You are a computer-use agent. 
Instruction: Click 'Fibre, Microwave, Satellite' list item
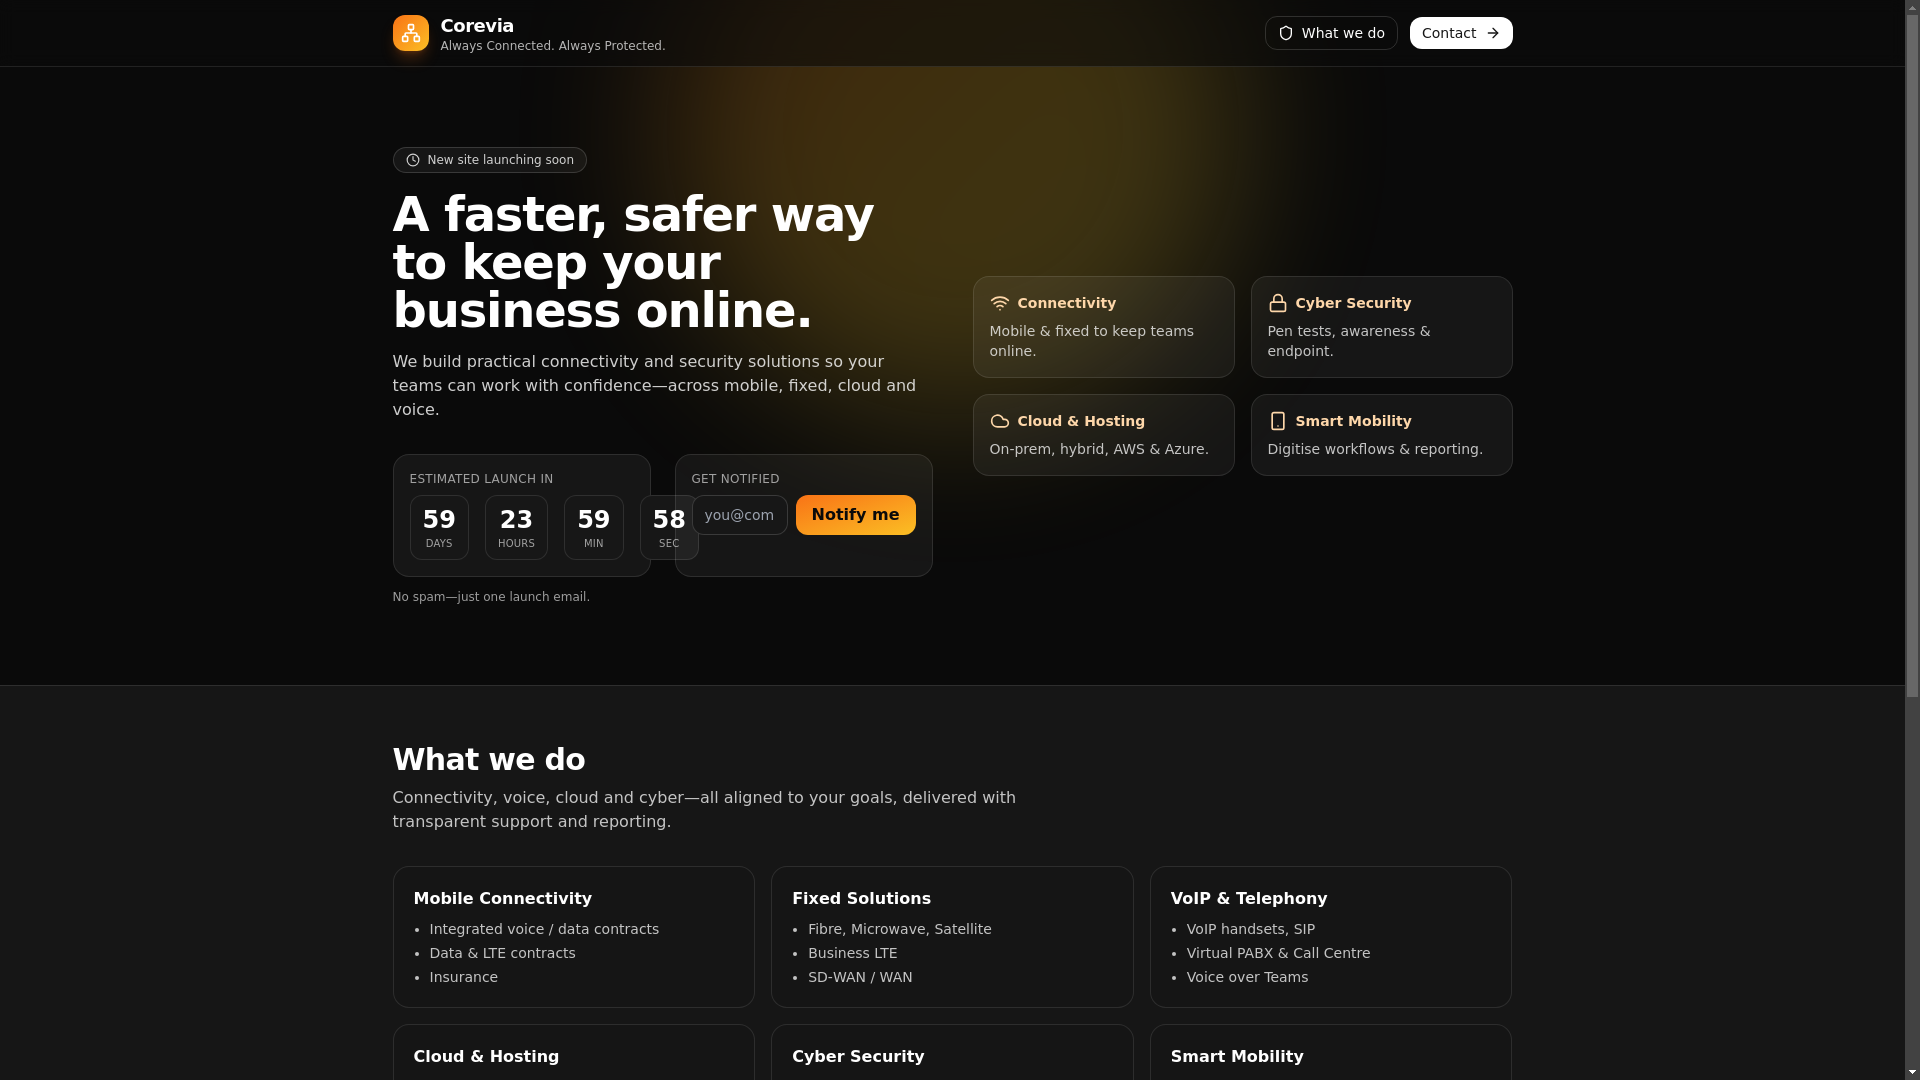click(x=900, y=929)
